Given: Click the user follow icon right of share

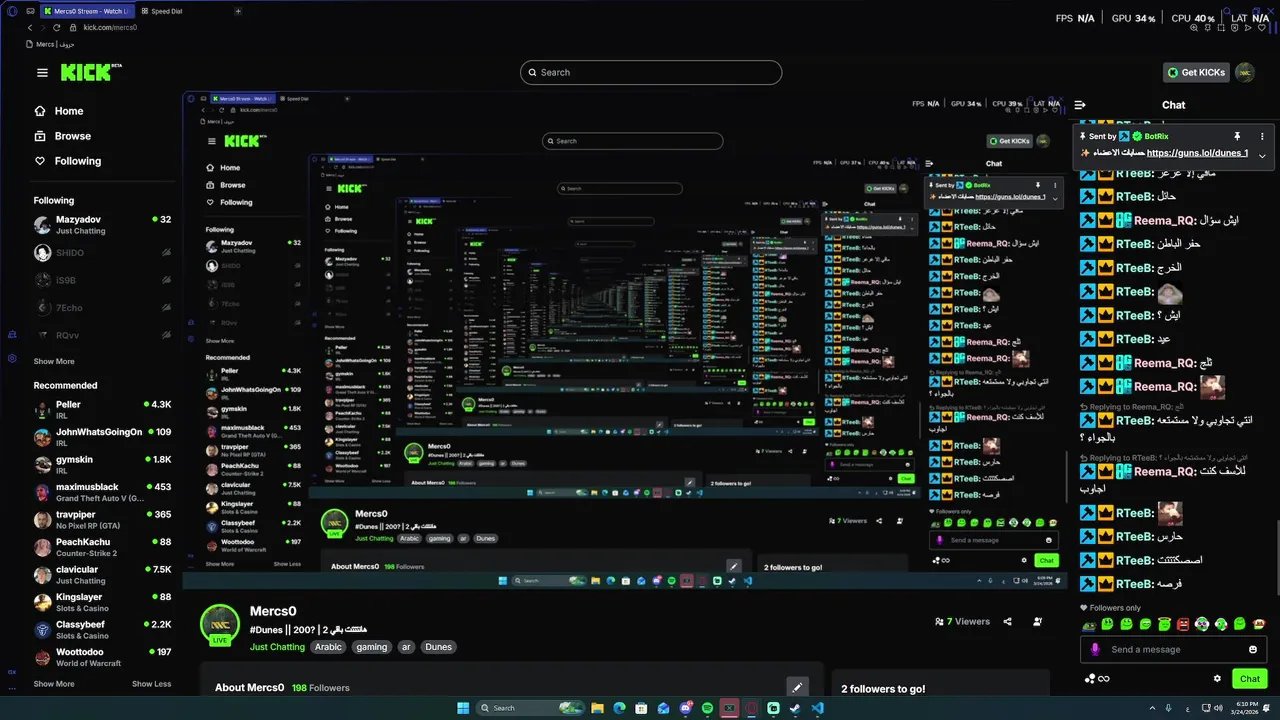Looking at the screenshot, I should click(1037, 621).
